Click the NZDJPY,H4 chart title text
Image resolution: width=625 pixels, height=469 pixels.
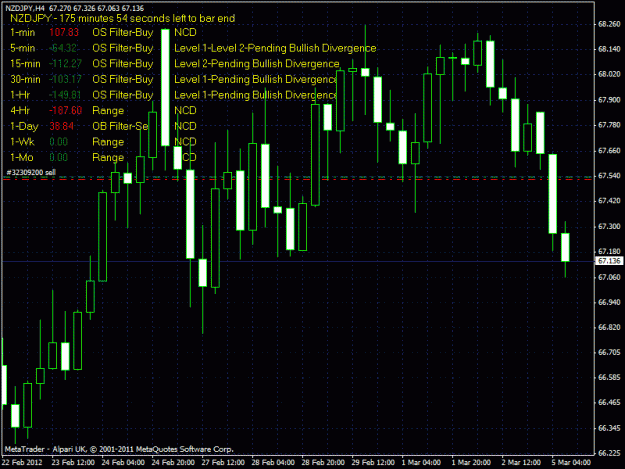tap(25, 8)
